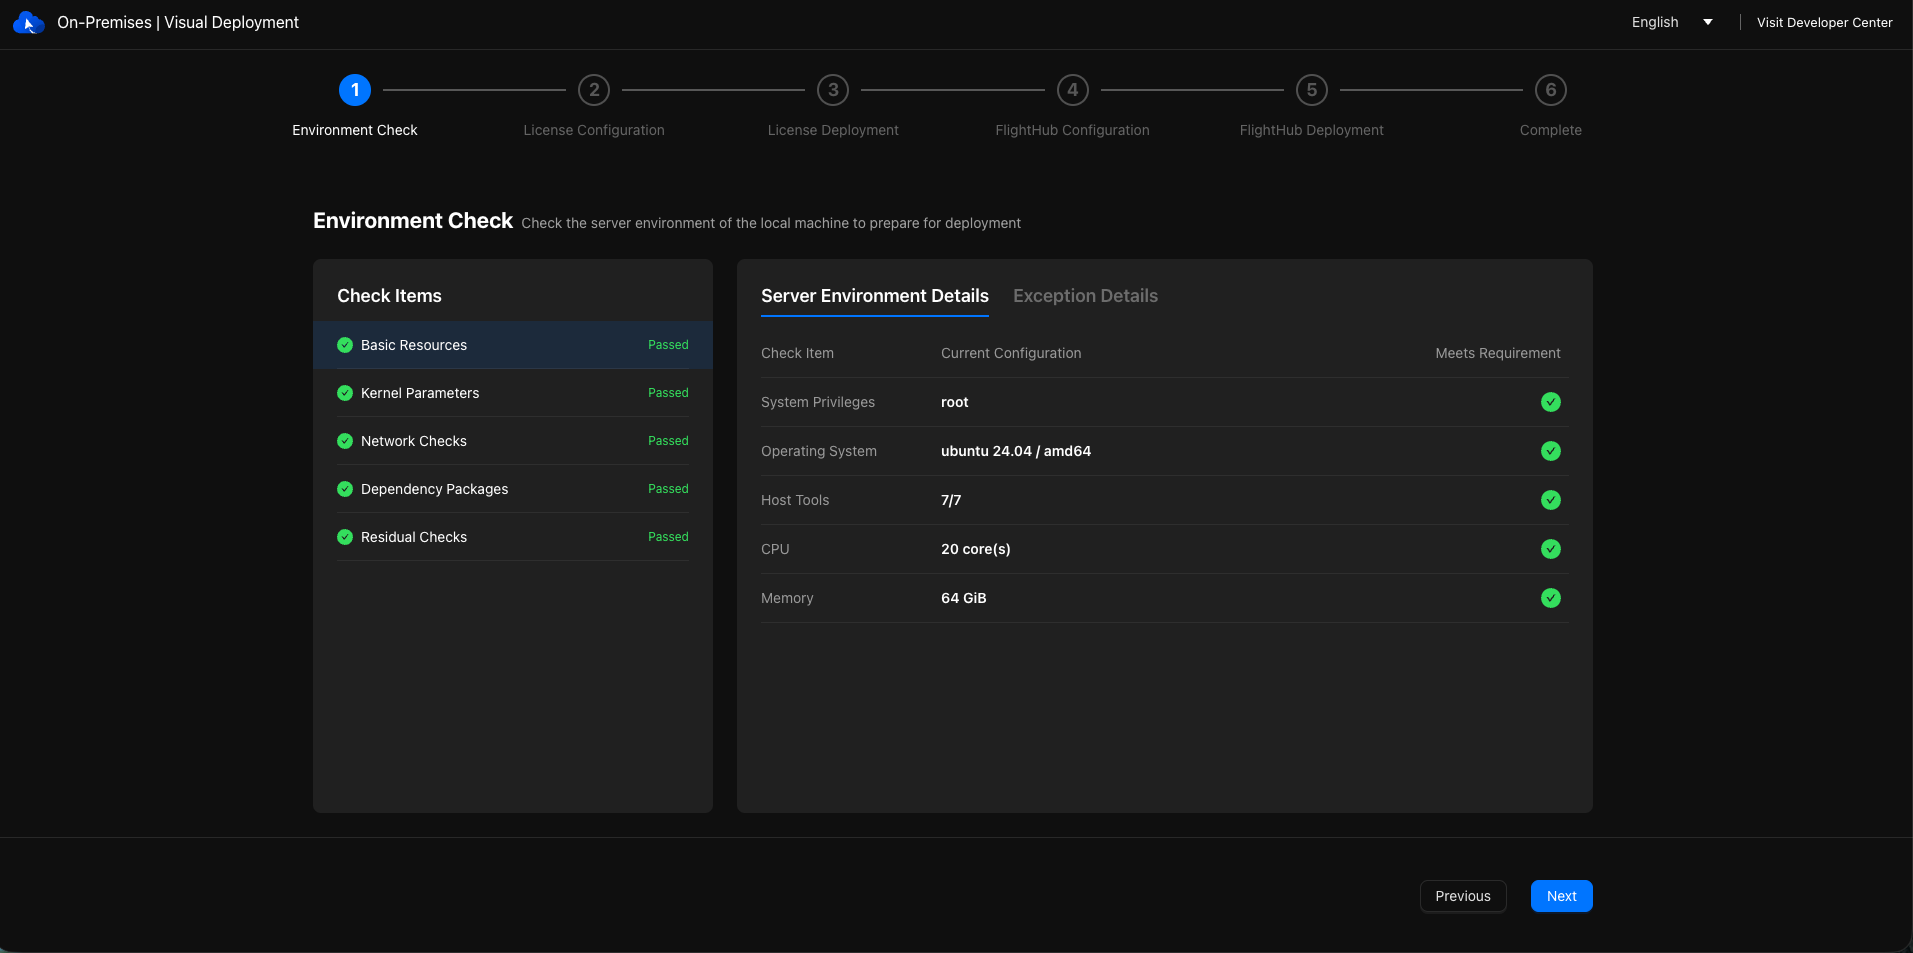1913x953 pixels.
Task: Click the '64 GiB' memory value
Action: (x=964, y=598)
